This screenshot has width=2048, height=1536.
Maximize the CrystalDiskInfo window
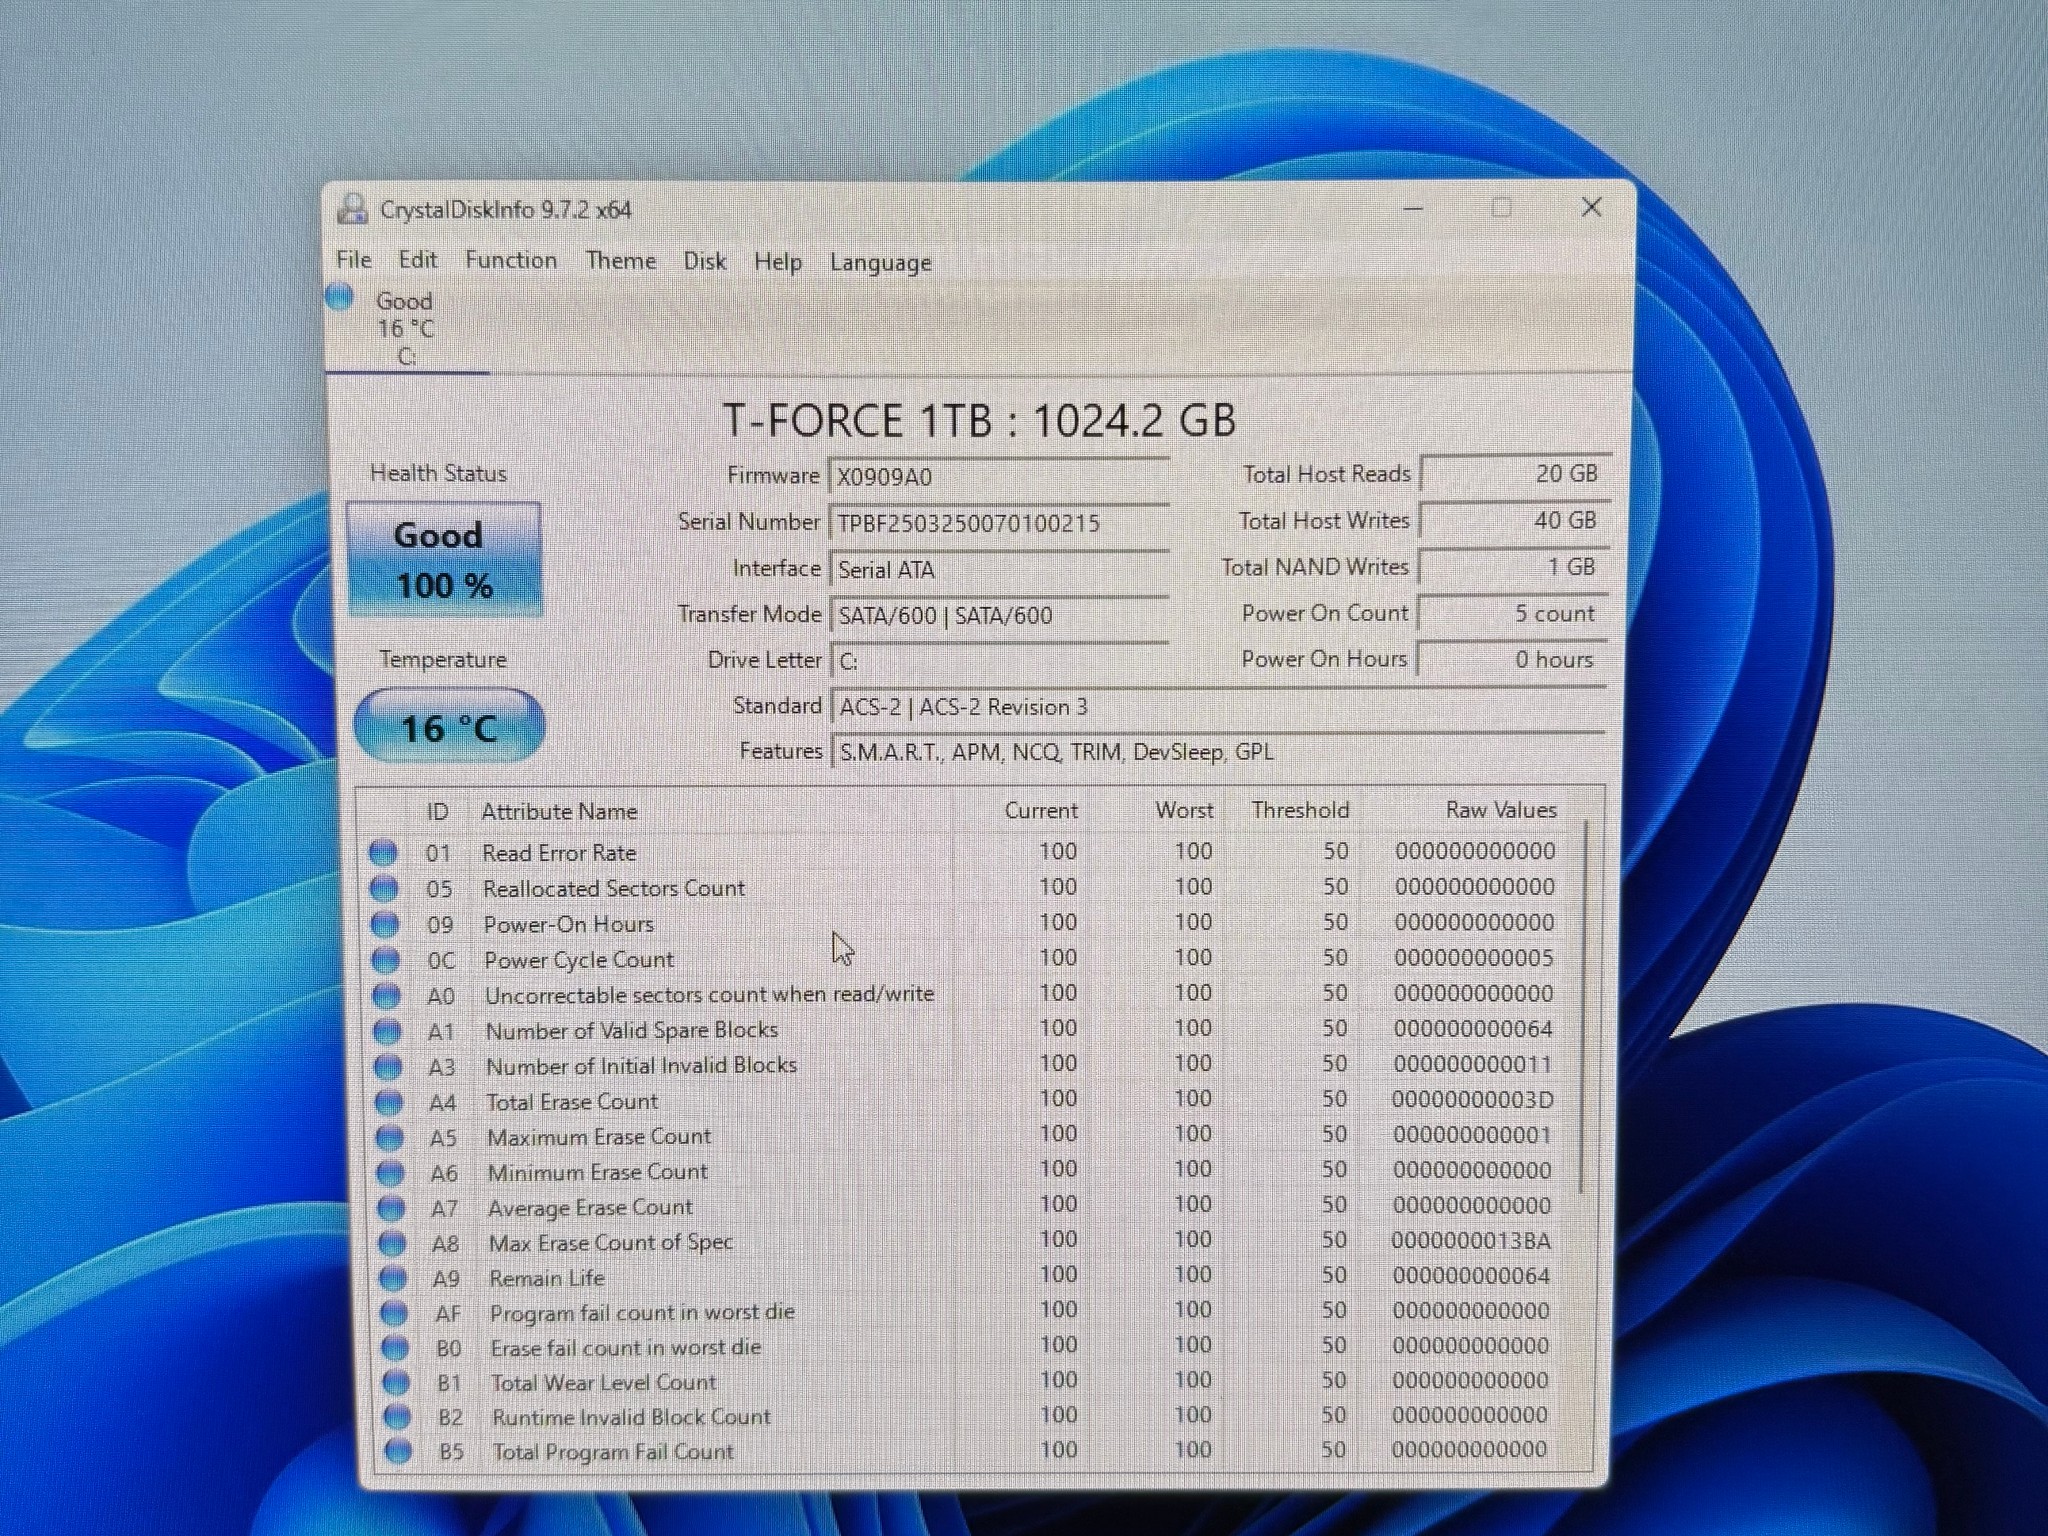(x=1501, y=207)
